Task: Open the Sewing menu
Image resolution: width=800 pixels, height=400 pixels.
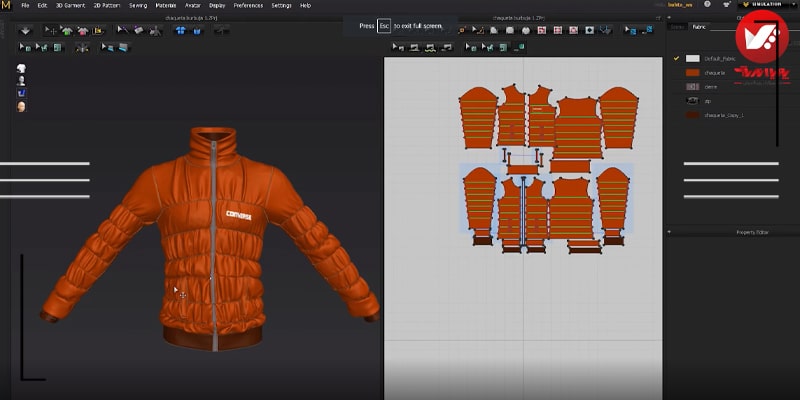Action: (138, 5)
